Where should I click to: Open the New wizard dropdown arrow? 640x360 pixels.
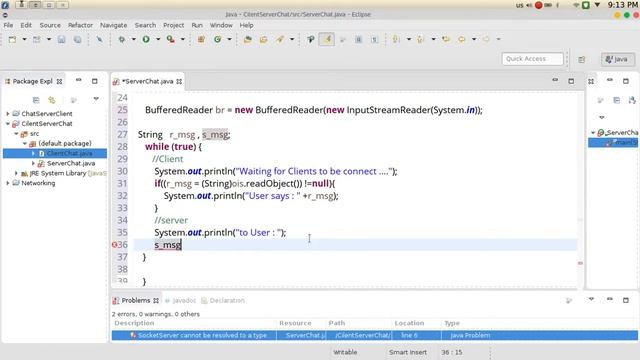[24, 40]
